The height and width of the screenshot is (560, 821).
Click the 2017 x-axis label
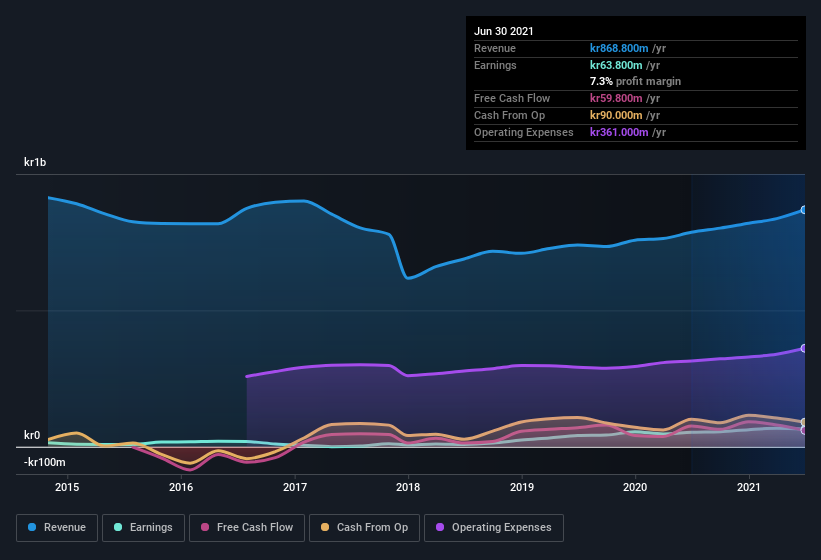(x=295, y=487)
